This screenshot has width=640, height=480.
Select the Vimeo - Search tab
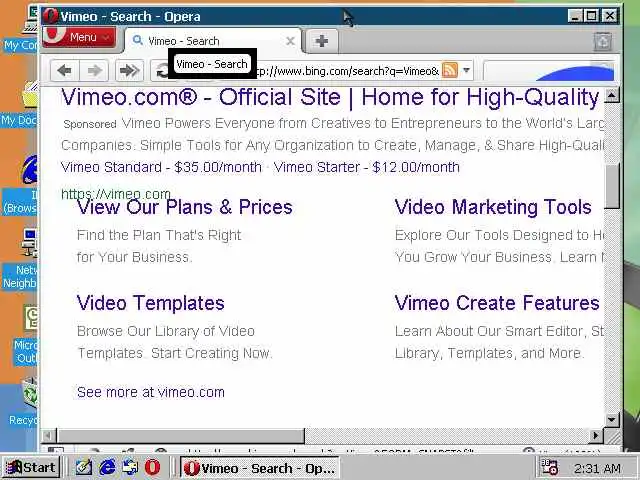click(x=212, y=41)
